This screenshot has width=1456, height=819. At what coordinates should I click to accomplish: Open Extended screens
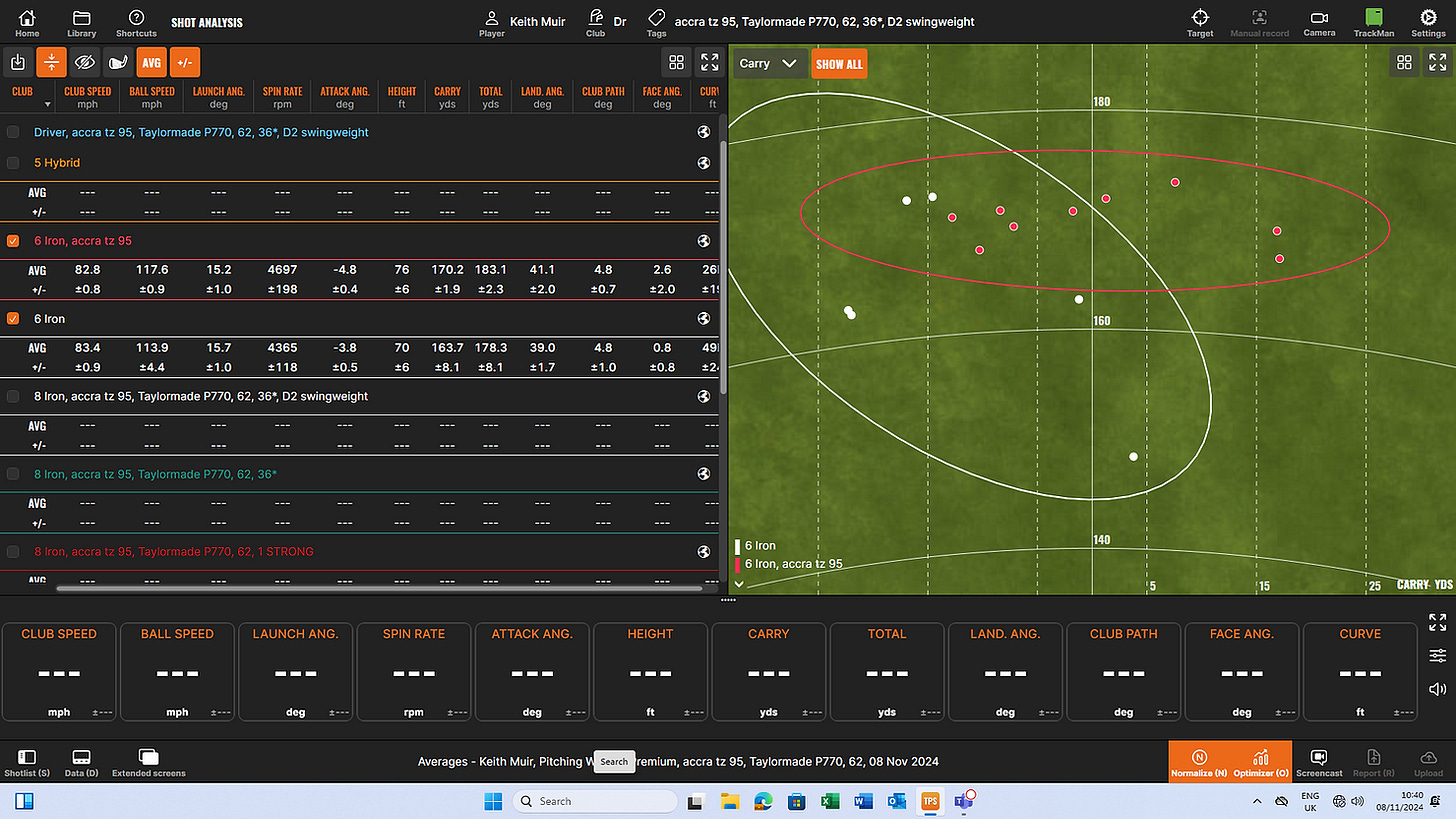click(148, 763)
